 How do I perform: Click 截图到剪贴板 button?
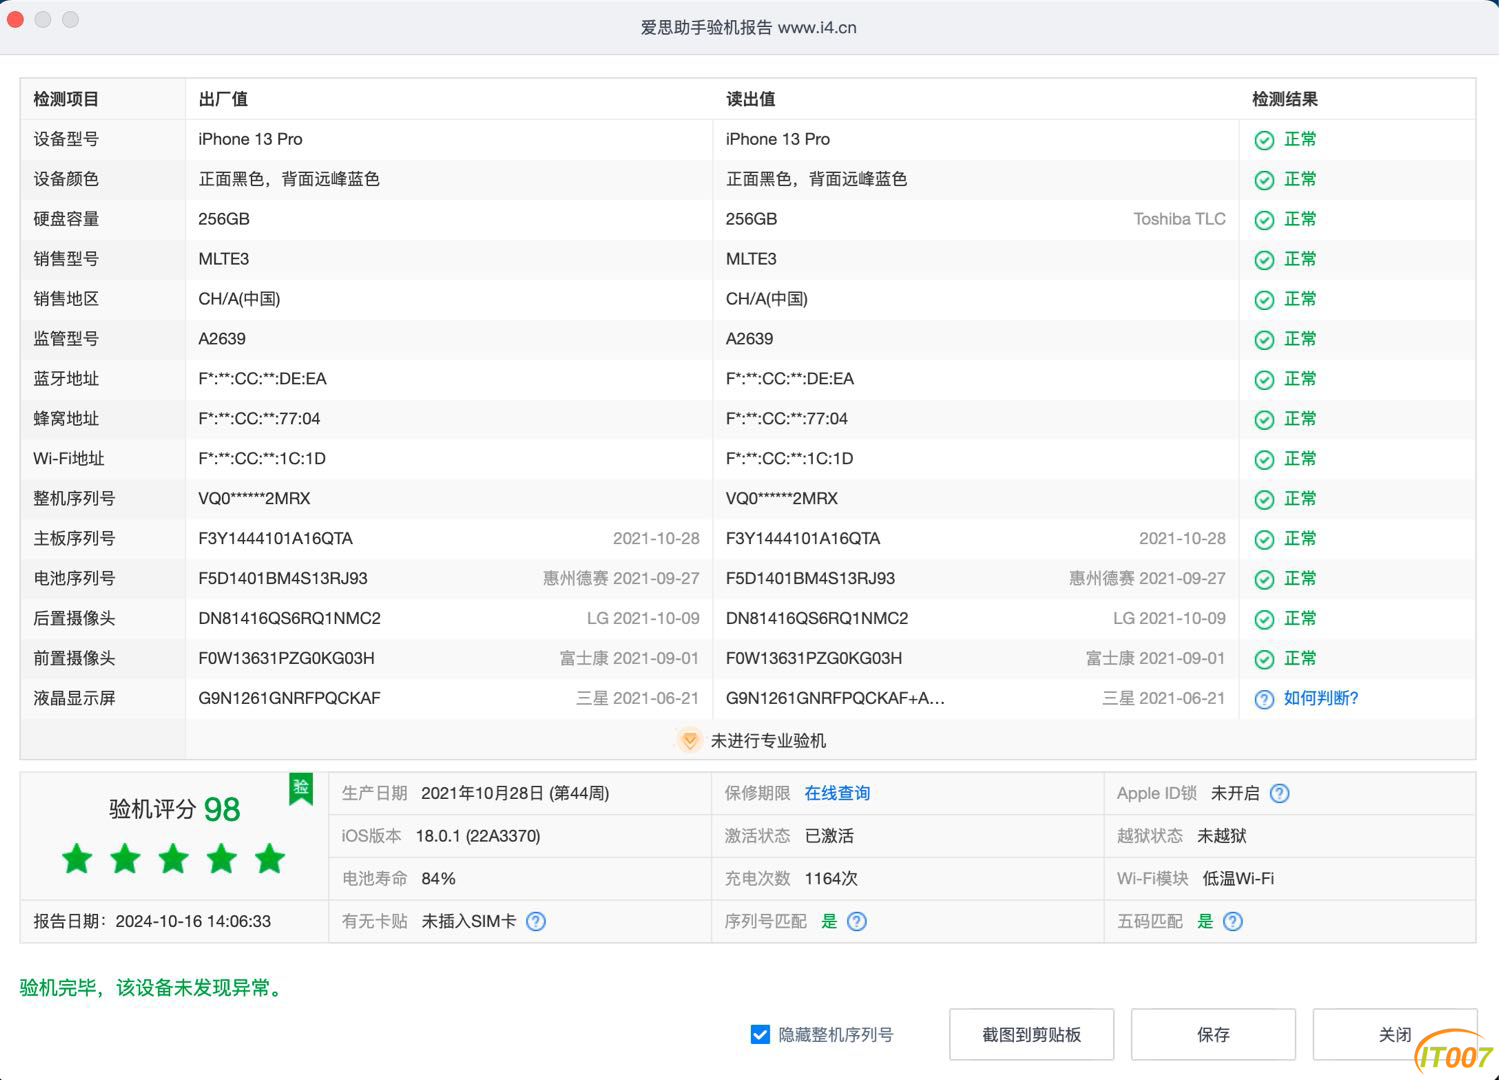1031,1034
